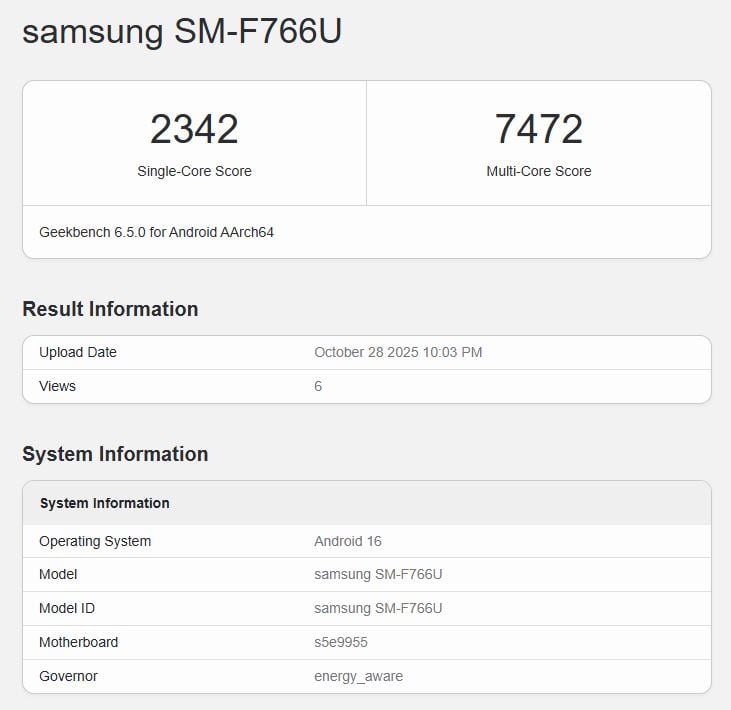731x710 pixels.
Task: Click the Result Information section heading
Action: pyautogui.click(x=110, y=309)
